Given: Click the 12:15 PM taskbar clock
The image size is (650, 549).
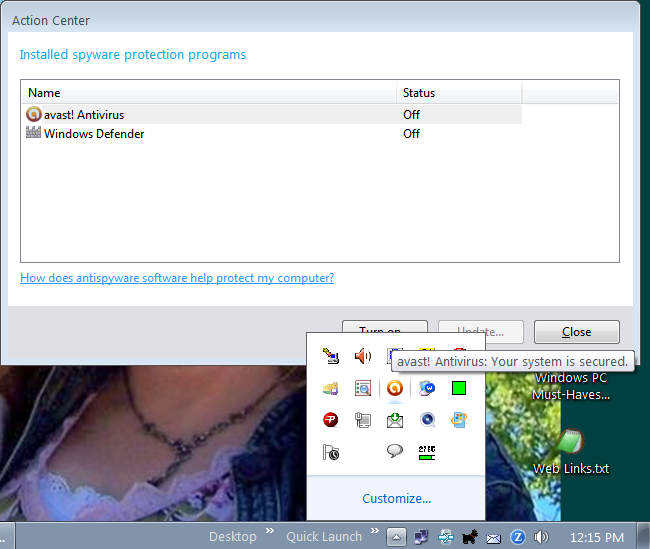Looking at the screenshot, I should coord(597,537).
